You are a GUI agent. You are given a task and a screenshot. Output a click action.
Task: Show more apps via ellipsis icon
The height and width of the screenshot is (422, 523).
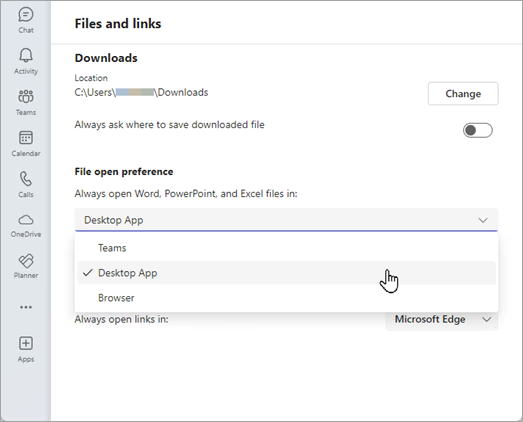point(26,307)
